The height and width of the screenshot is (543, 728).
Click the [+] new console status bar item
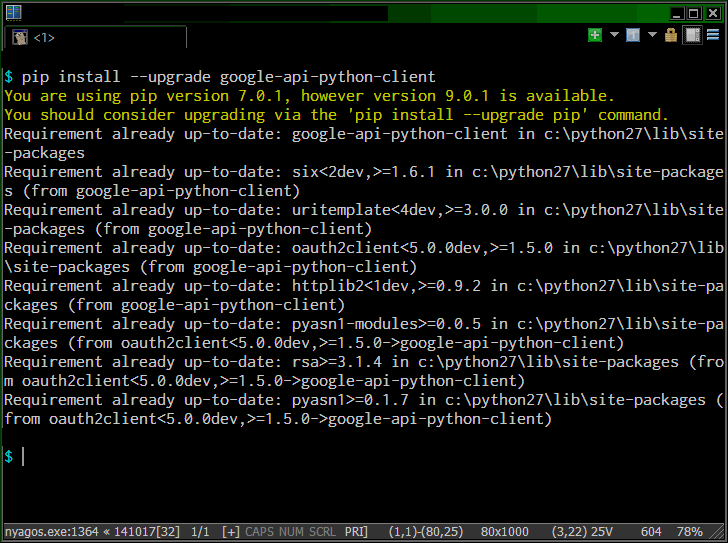point(231,532)
